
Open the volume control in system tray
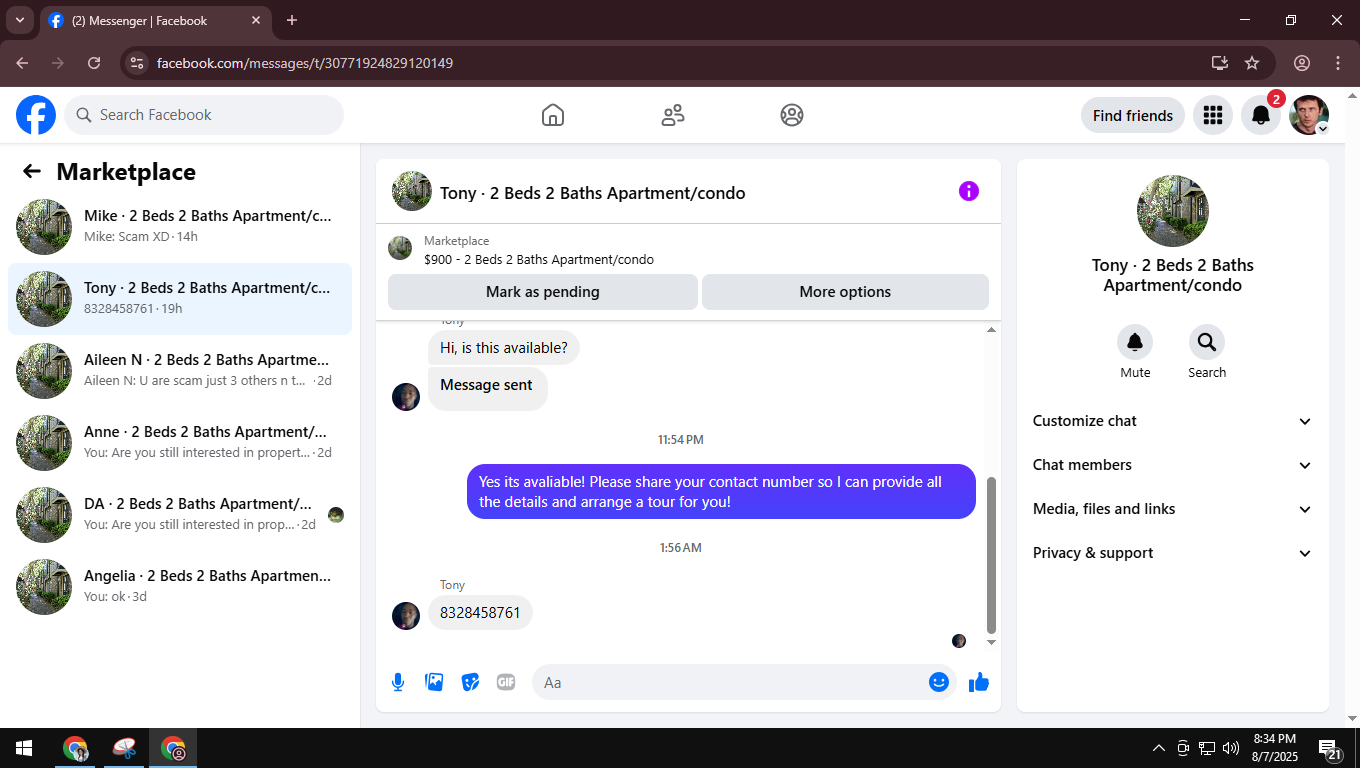pyautogui.click(x=1231, y=748)
